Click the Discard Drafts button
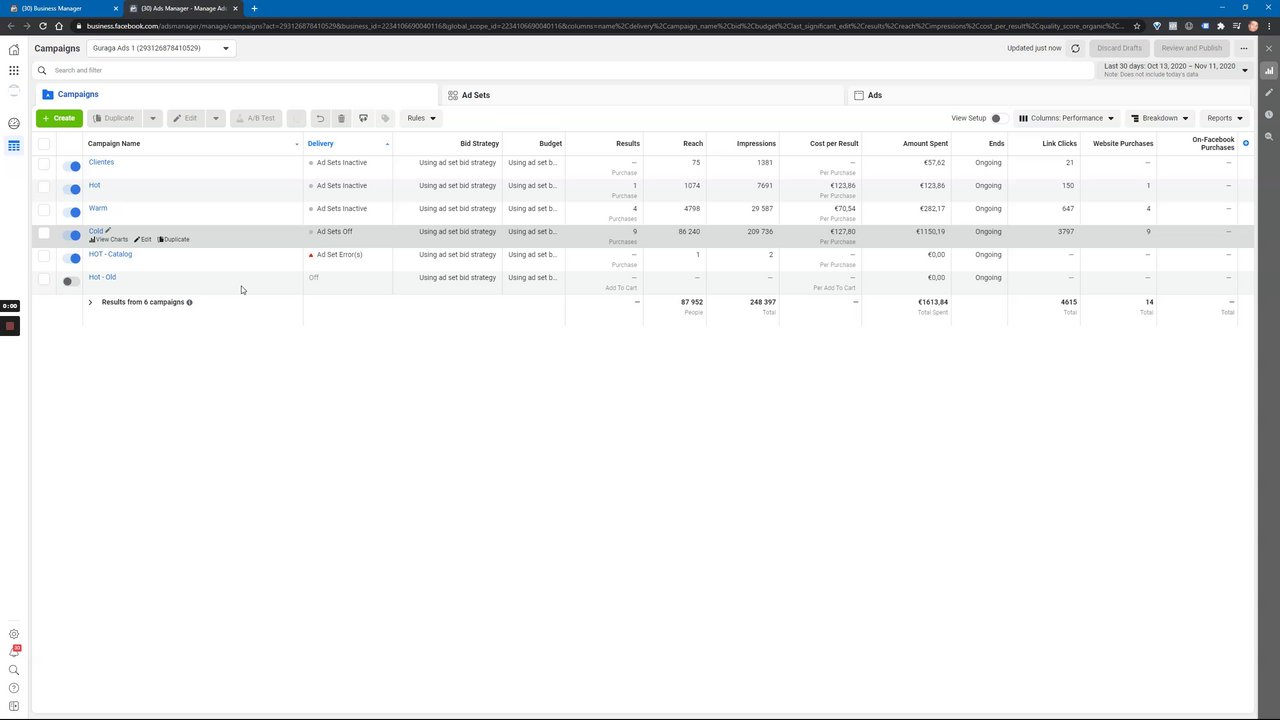1280x720 pixels. point(1119,48)
